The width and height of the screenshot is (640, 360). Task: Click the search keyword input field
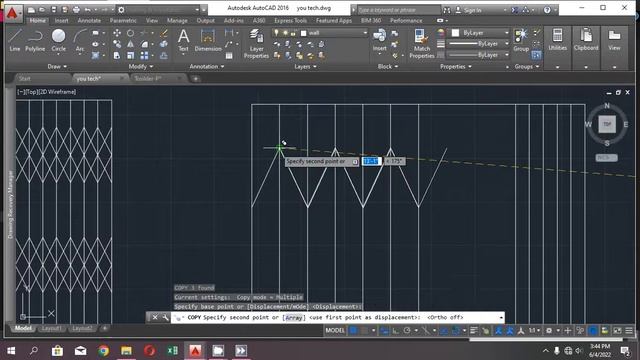point(398,10)
